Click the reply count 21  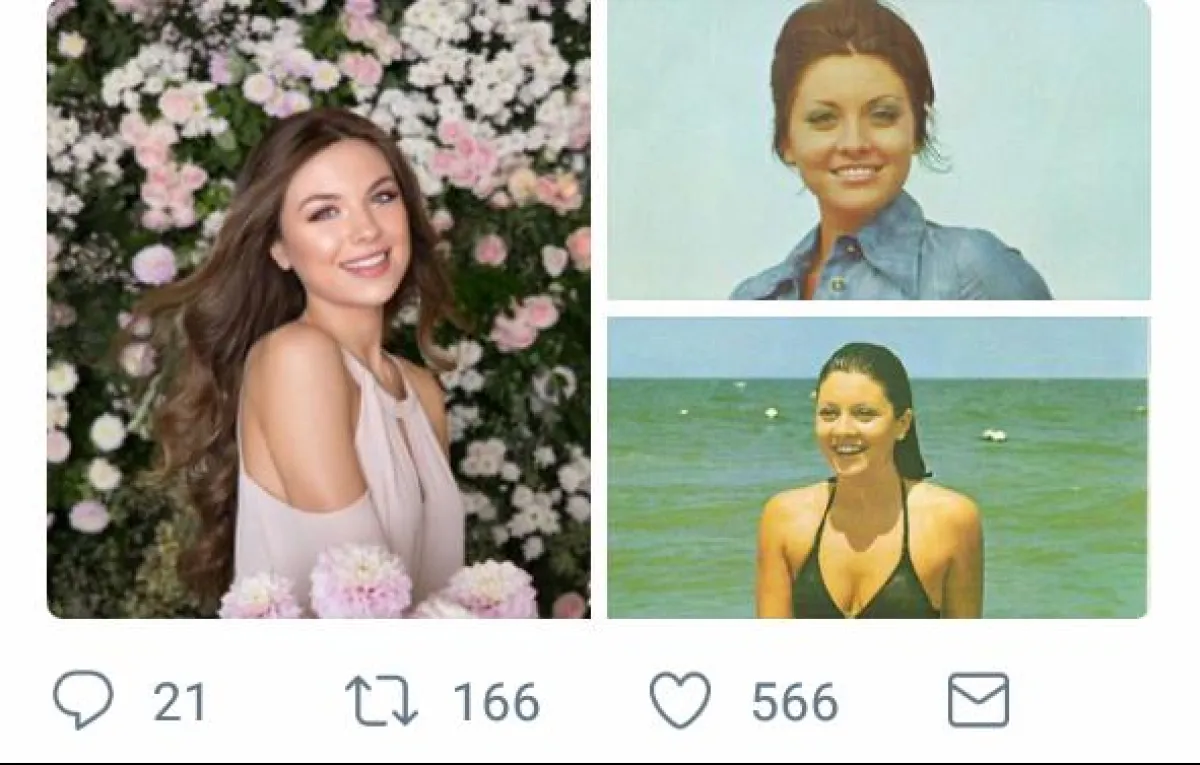click(x=180, y=702)
